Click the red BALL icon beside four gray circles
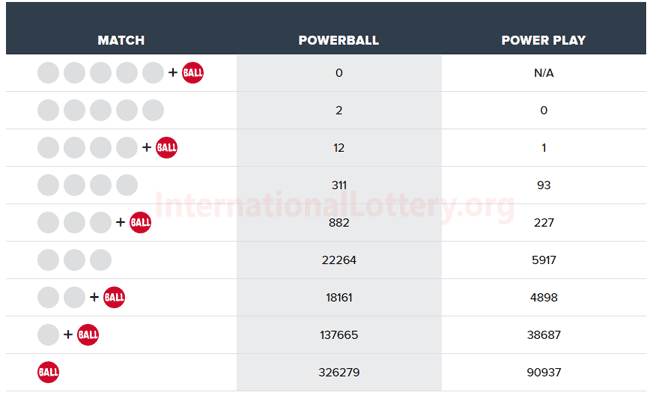Screen dimensions: 650x394 (167, 148)
